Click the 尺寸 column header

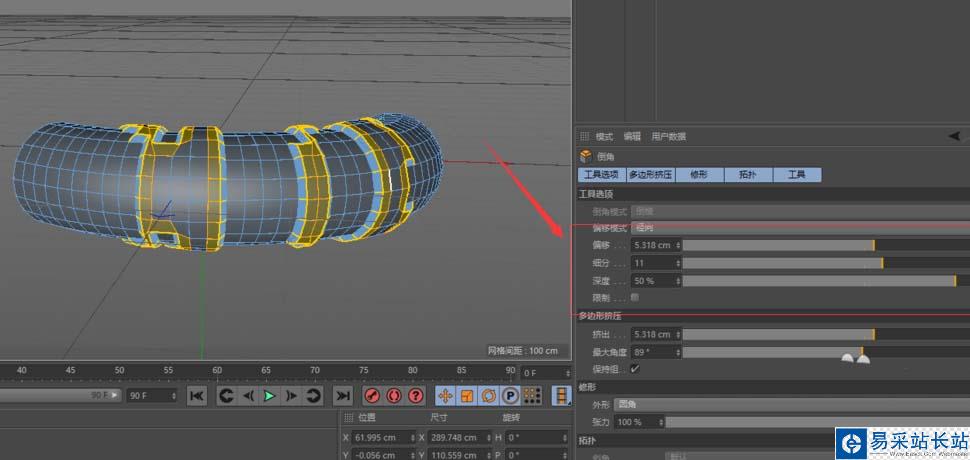(x=438, y=418)
